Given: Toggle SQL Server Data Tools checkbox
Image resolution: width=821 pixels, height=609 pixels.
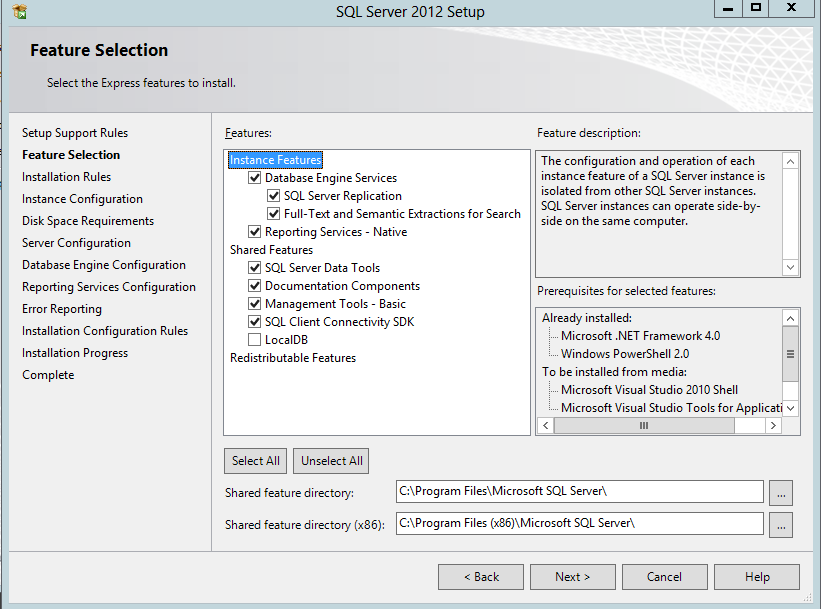Looking at the screenshot, I should tap(254, 268).
